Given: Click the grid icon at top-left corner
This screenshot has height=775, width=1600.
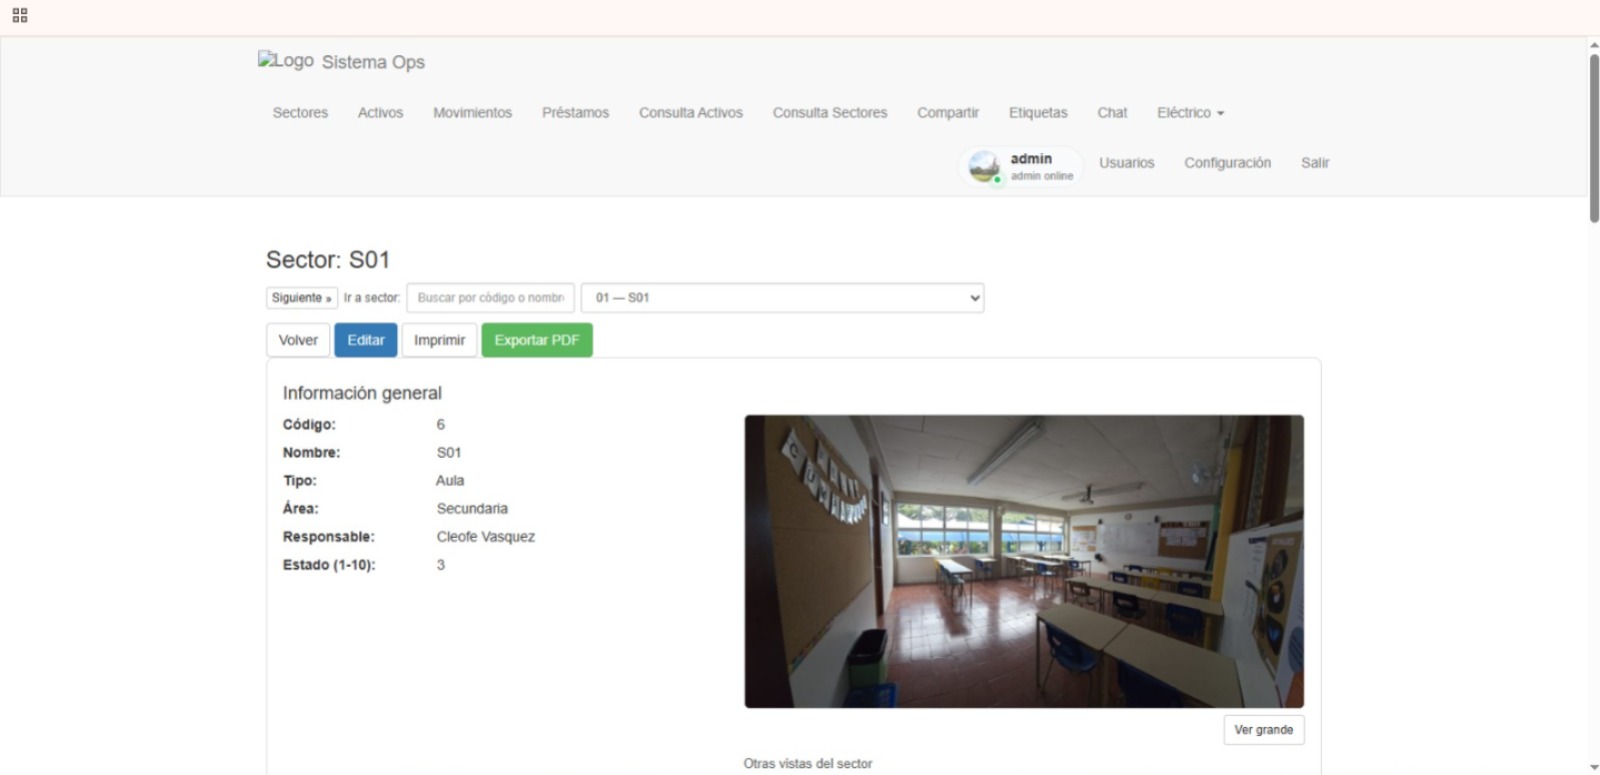Looking at the screenshot, I should (20, 15).
